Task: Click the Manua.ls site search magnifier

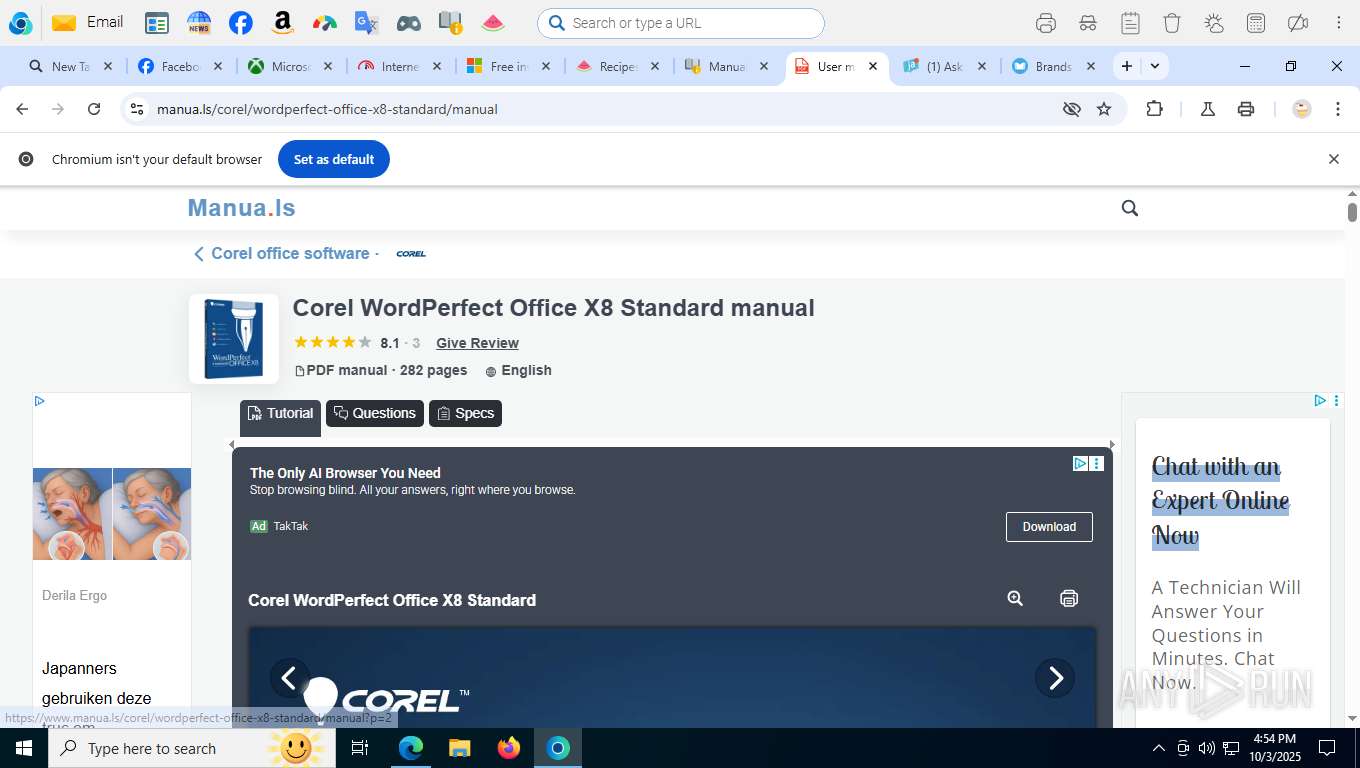Action: 1130,208
